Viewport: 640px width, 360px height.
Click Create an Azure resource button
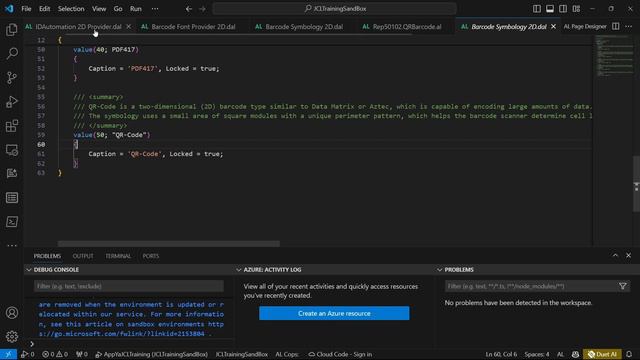point(334,313)
